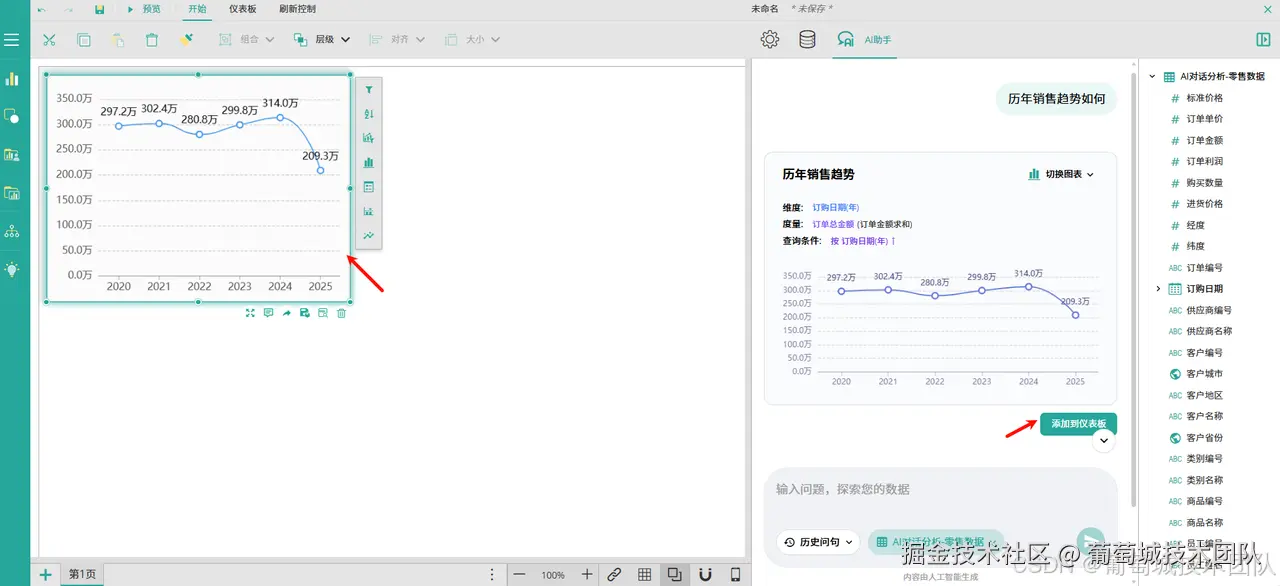Viewport: 1280px width, 586px height.
Task: Click the 100% zoom control
Action: 553,575
